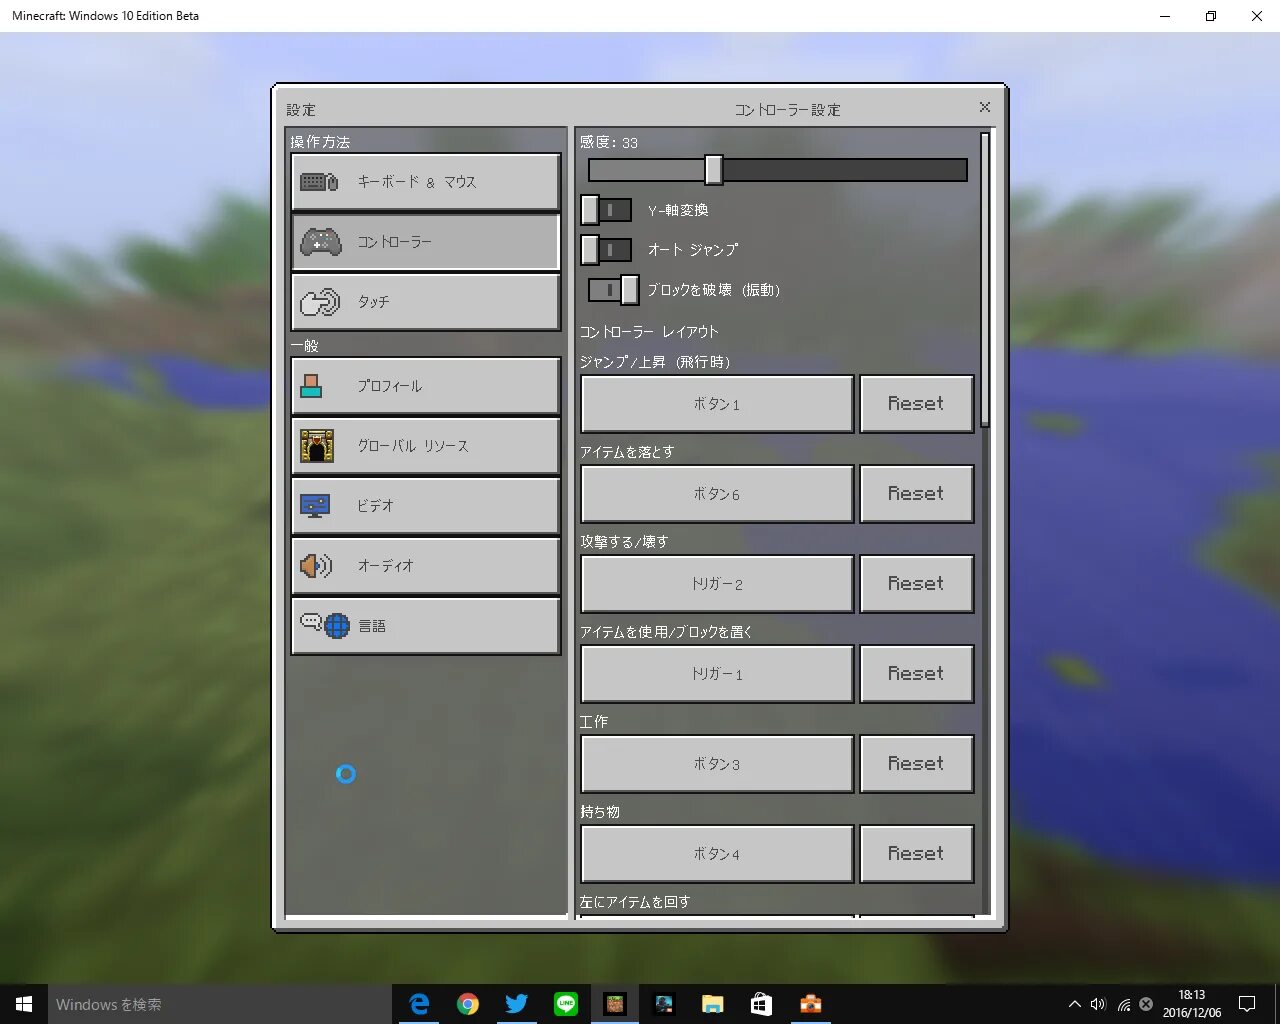Select the Minecraft taskbar icon

pyautogui.click(x=615, y=1004)
